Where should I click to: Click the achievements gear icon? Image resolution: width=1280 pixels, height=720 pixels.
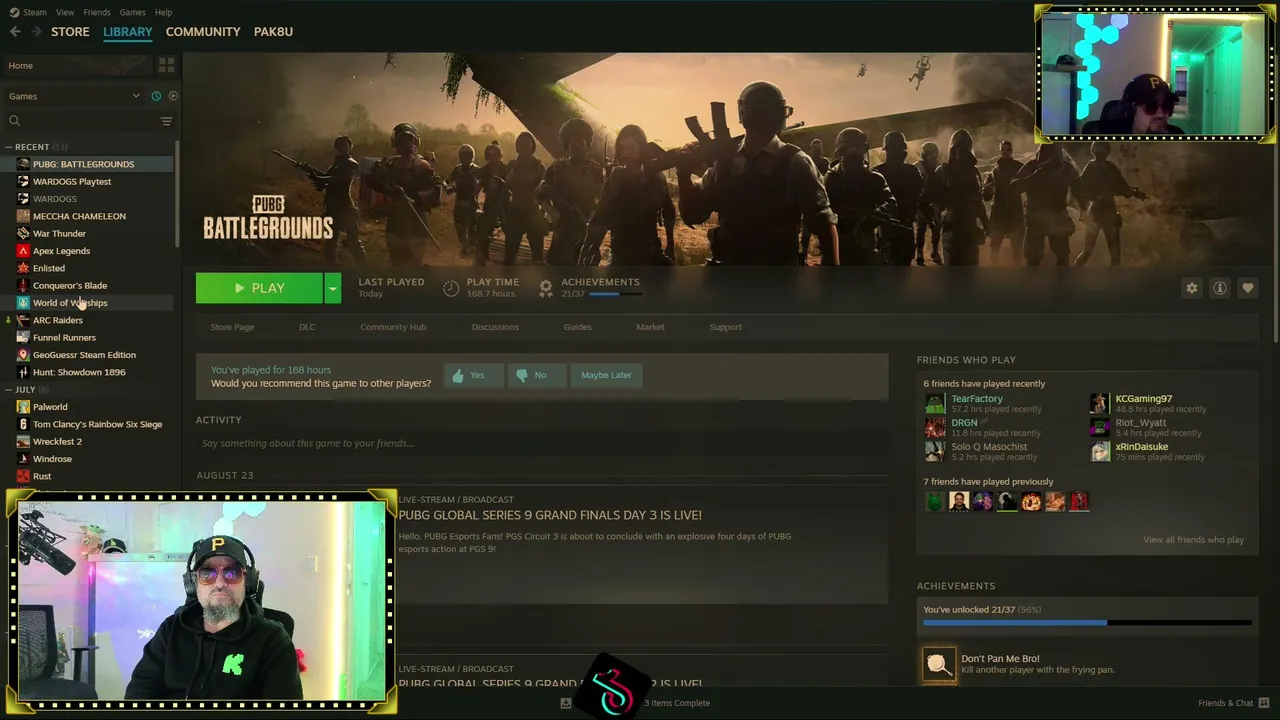point(546,288)
